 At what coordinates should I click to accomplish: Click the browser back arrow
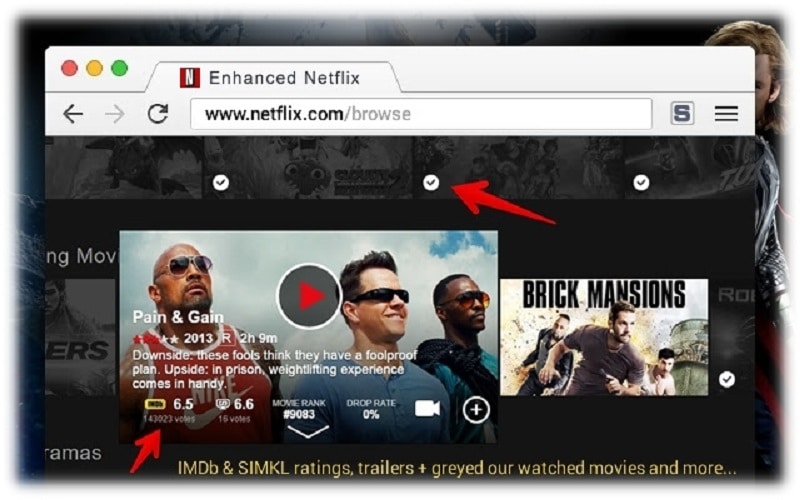click(73, 114)
